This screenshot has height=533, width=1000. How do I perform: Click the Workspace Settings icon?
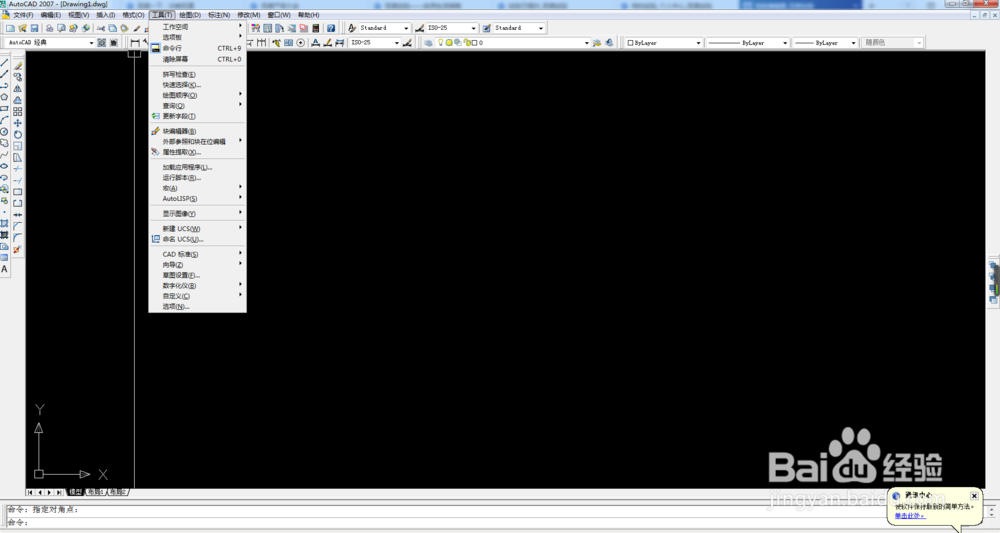[101, 43]
